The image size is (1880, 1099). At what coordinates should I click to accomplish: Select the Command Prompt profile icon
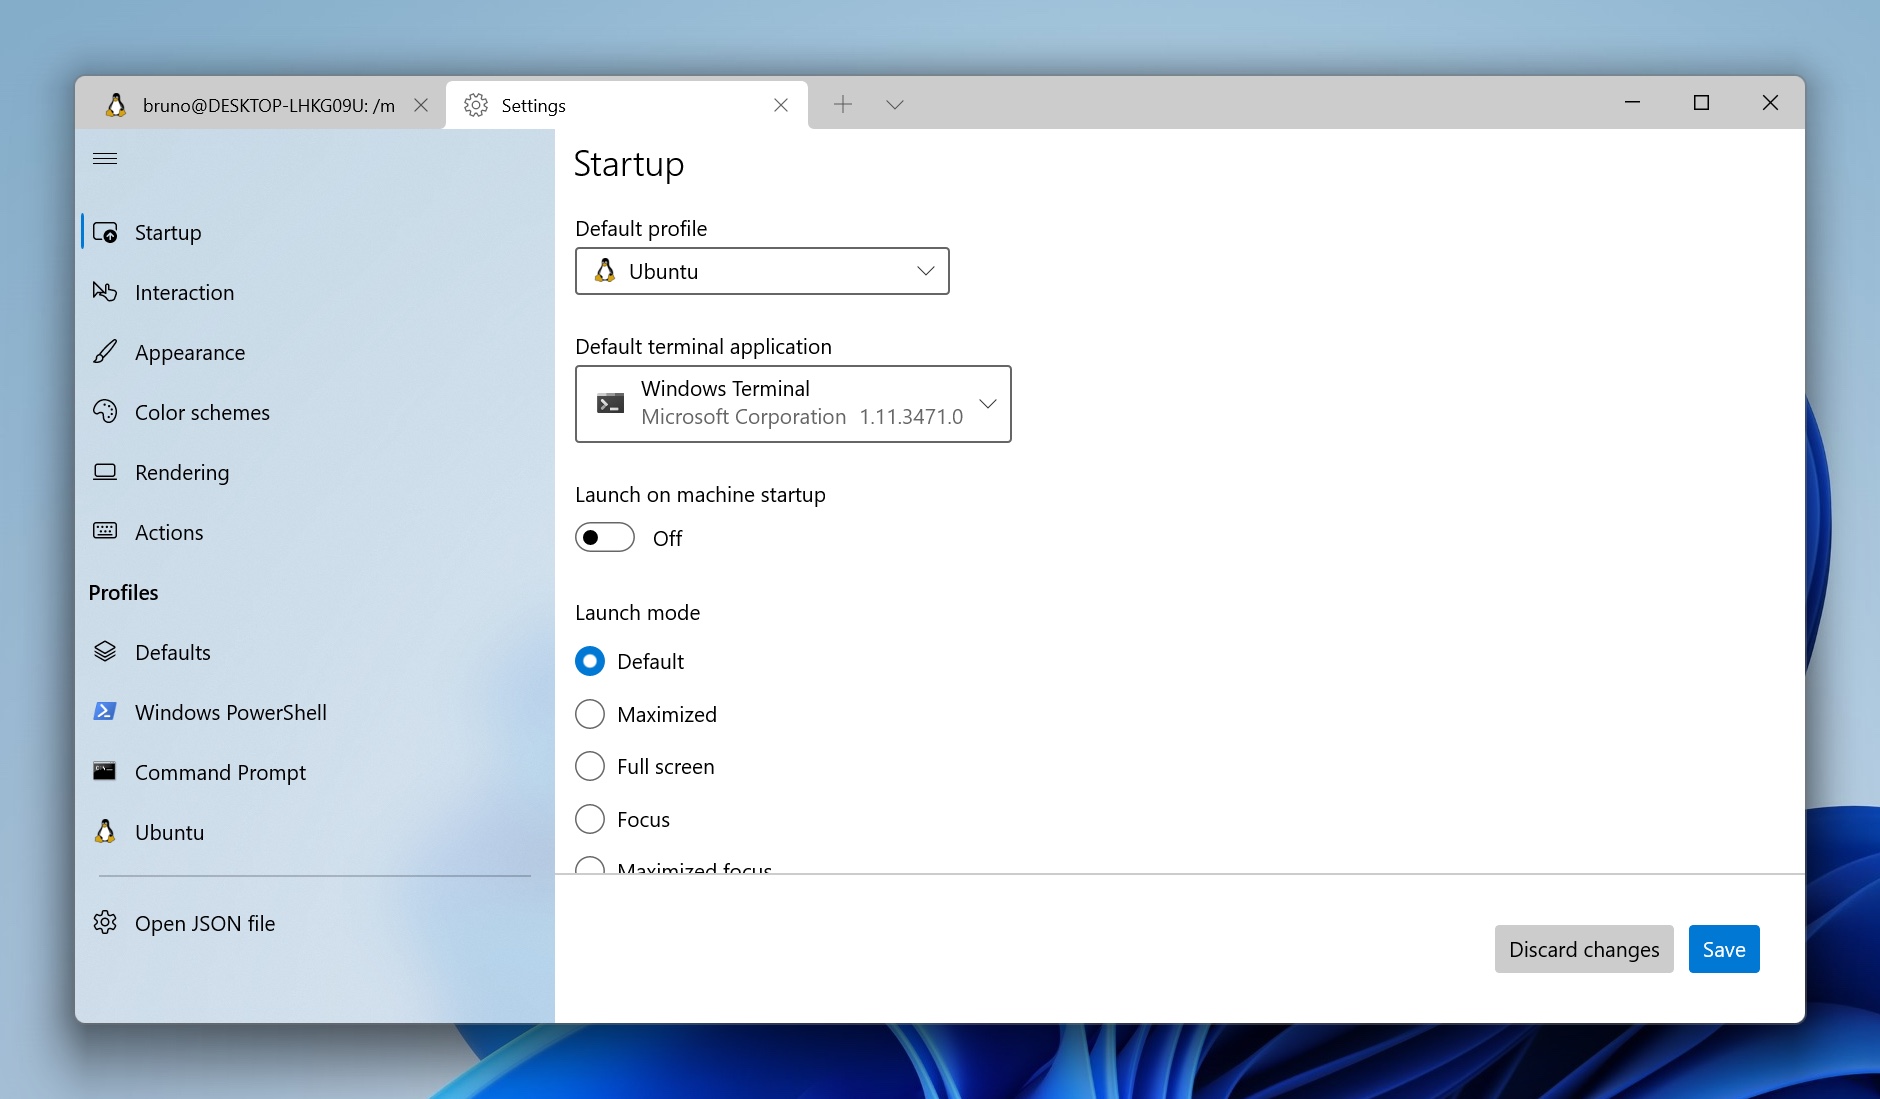[x=105, y=771]
